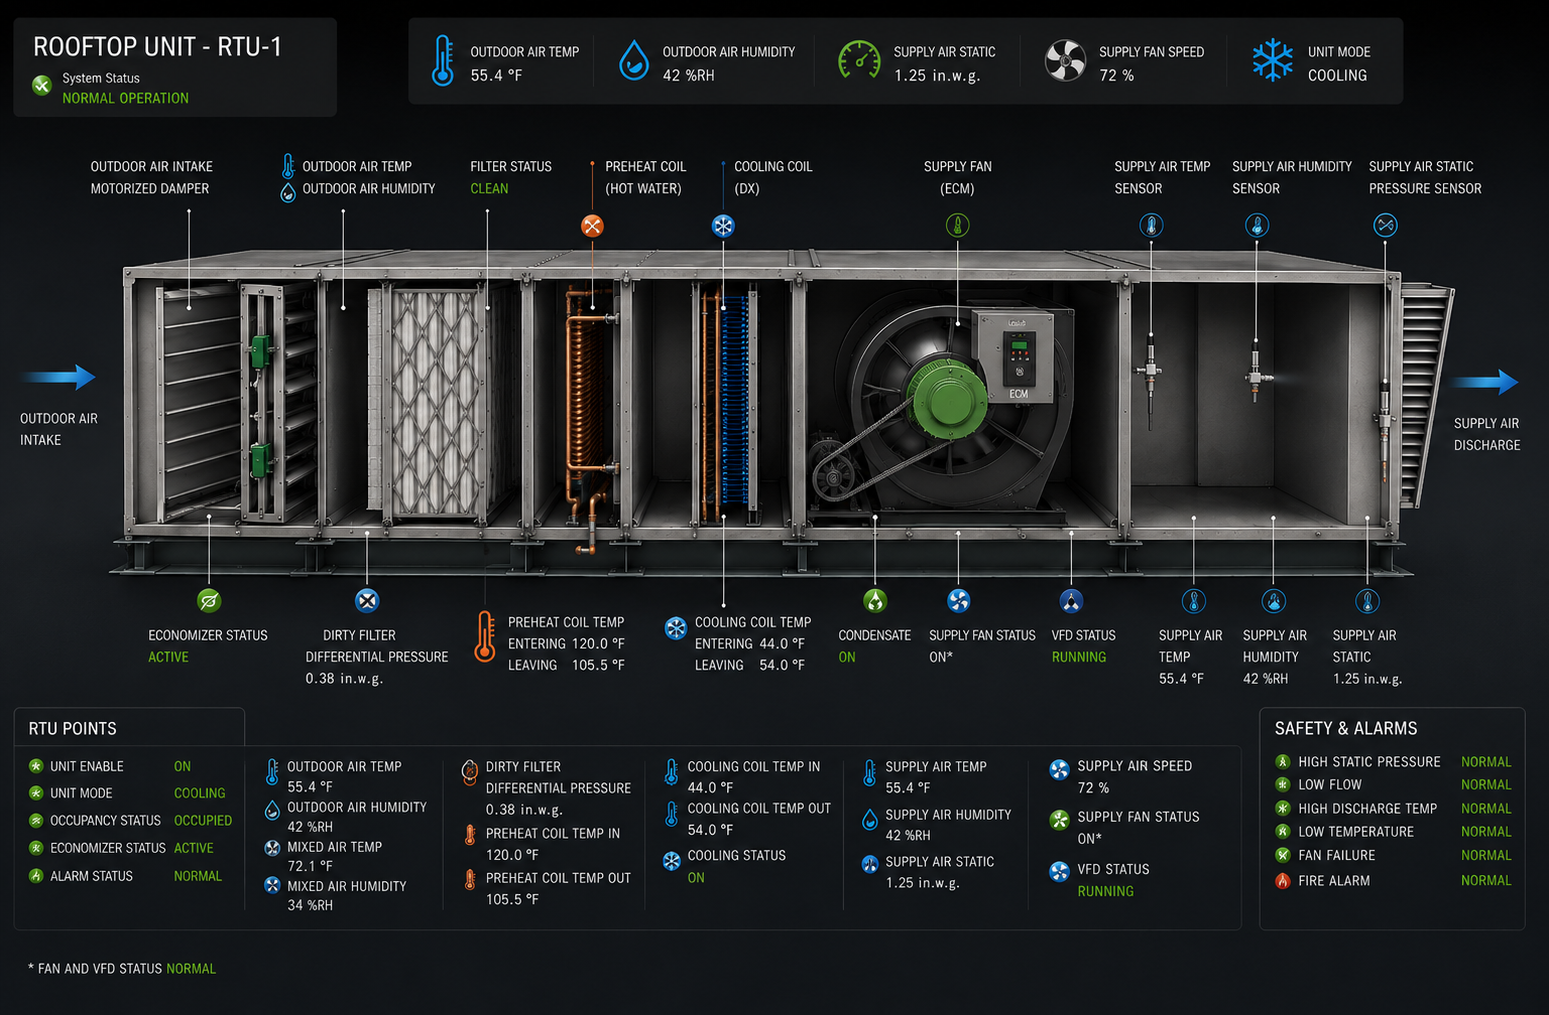Screen dimensions: 1549x1015
Task: Click the orange preheat coil temp thermometer icon
Action: click(x=485, y=637)
